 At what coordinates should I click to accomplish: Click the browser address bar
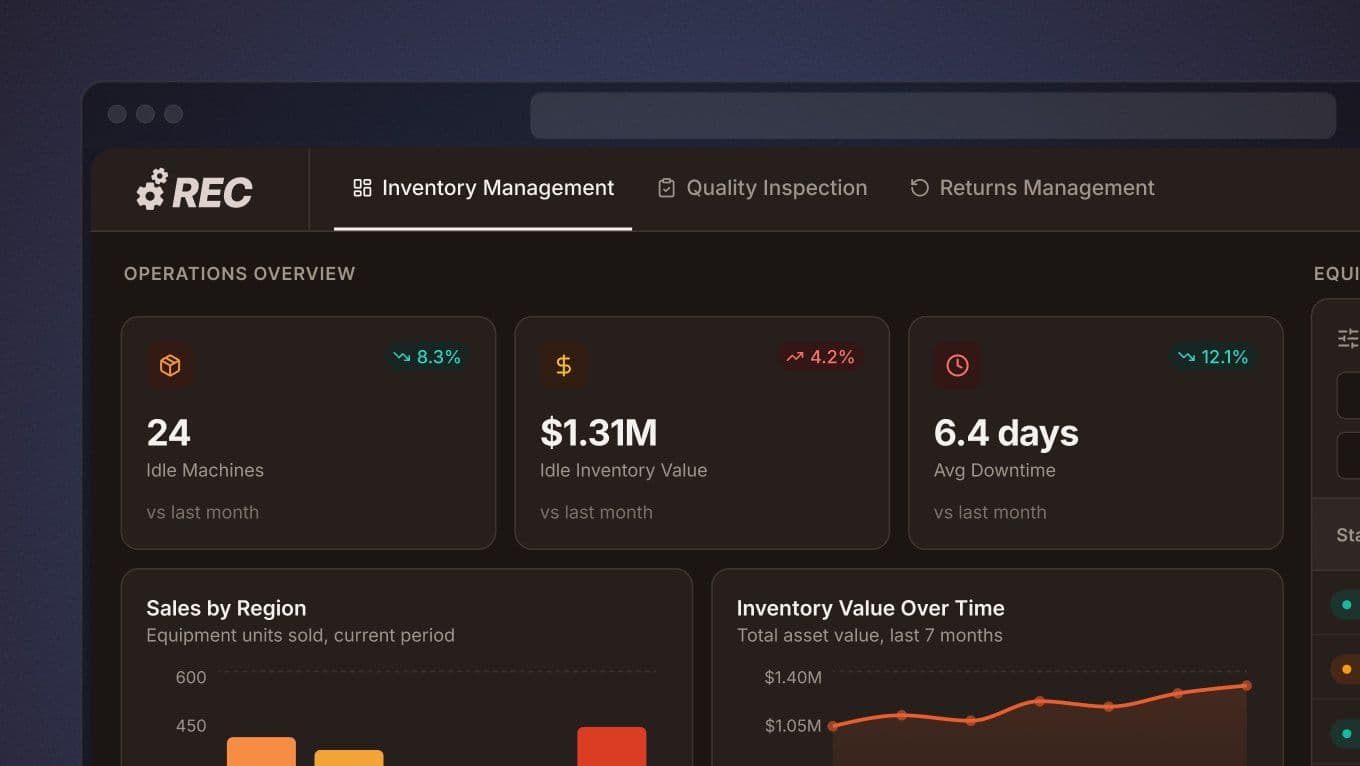click(933, 116)
